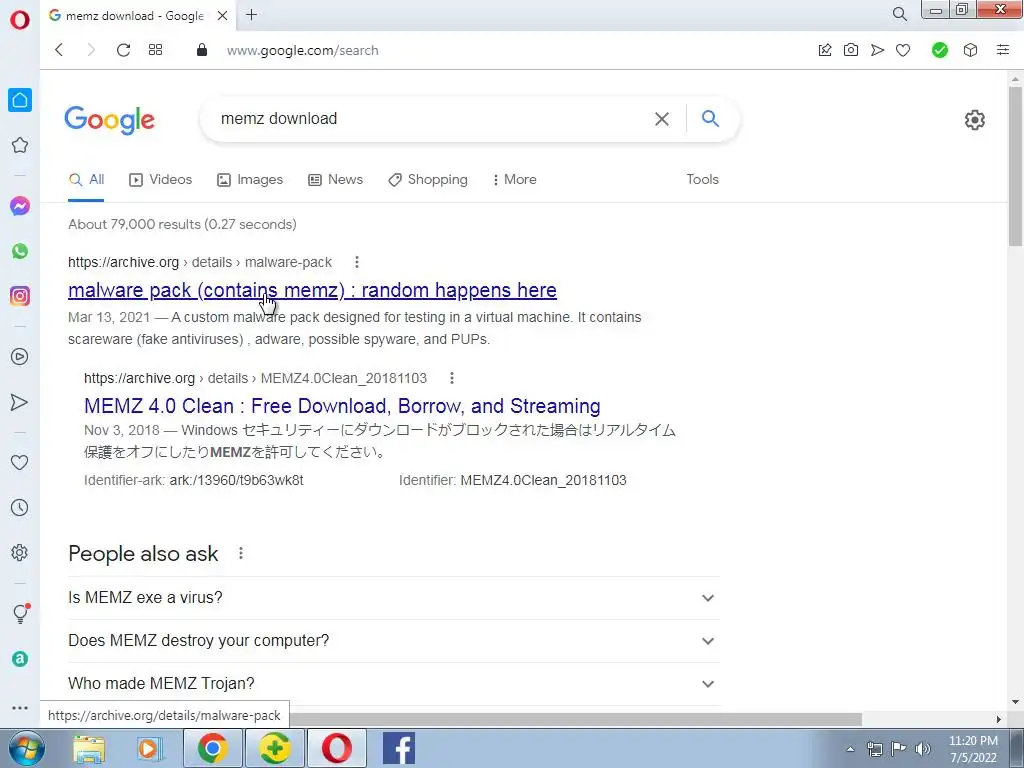This screenshot has height=768, width=1024.
Task: Open the Pinboards heart in the sidebar
Action: tap(20, 462)
